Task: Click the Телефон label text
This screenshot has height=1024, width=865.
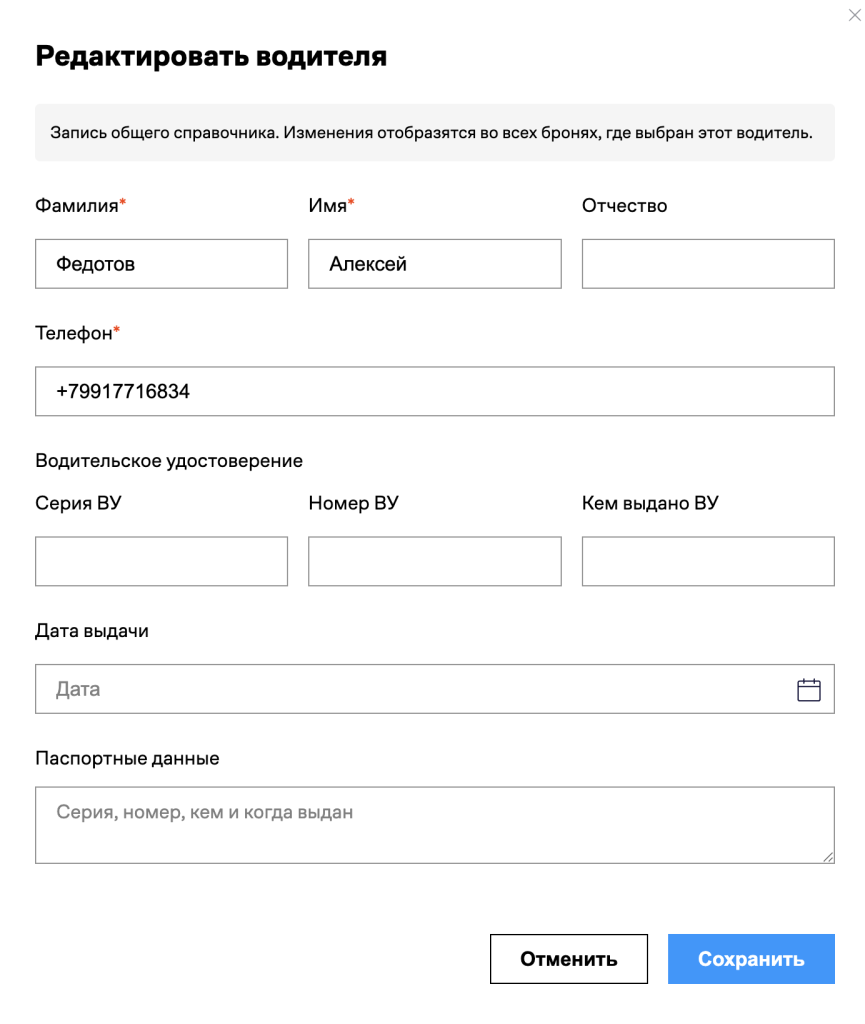Action: 74,333
